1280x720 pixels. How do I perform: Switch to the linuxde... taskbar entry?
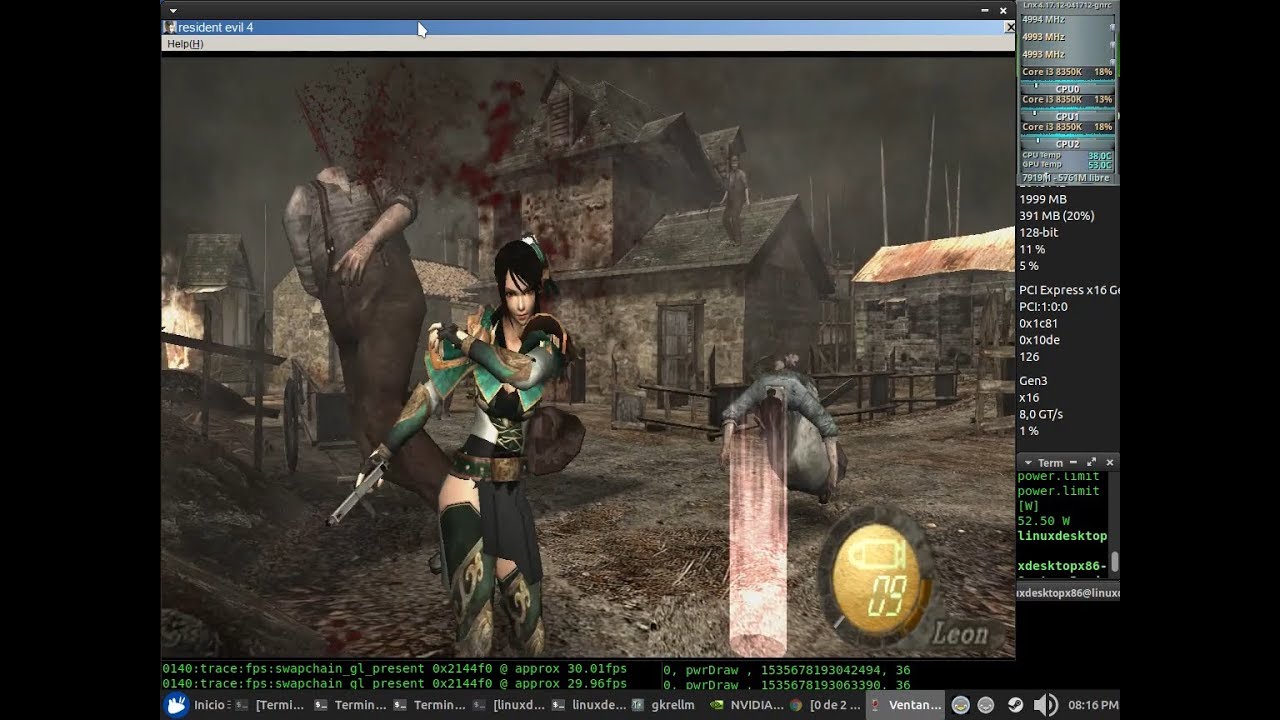[x=587, y=705]
